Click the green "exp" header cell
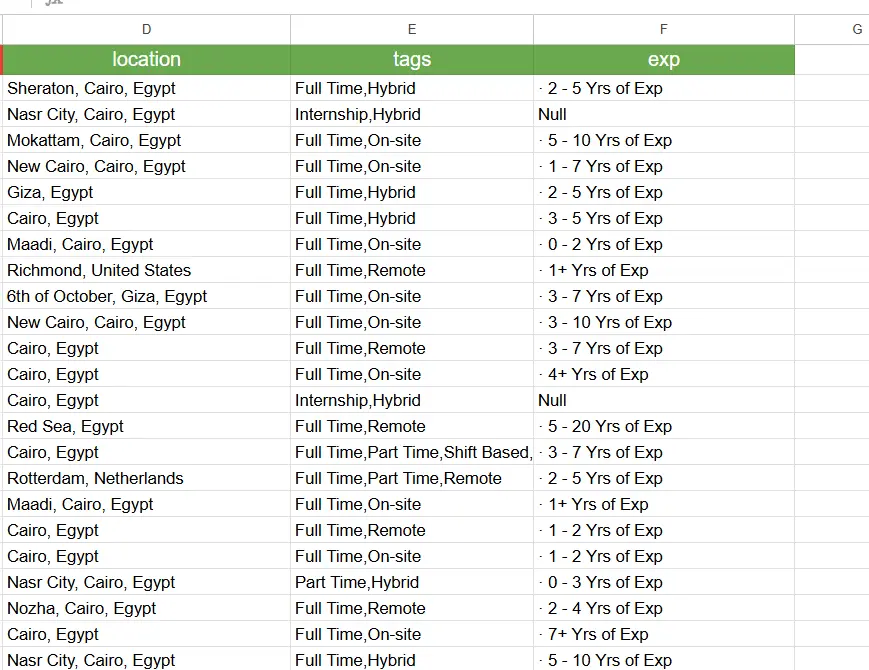This screenshot has height=670, width=869. tap(664, 60)
